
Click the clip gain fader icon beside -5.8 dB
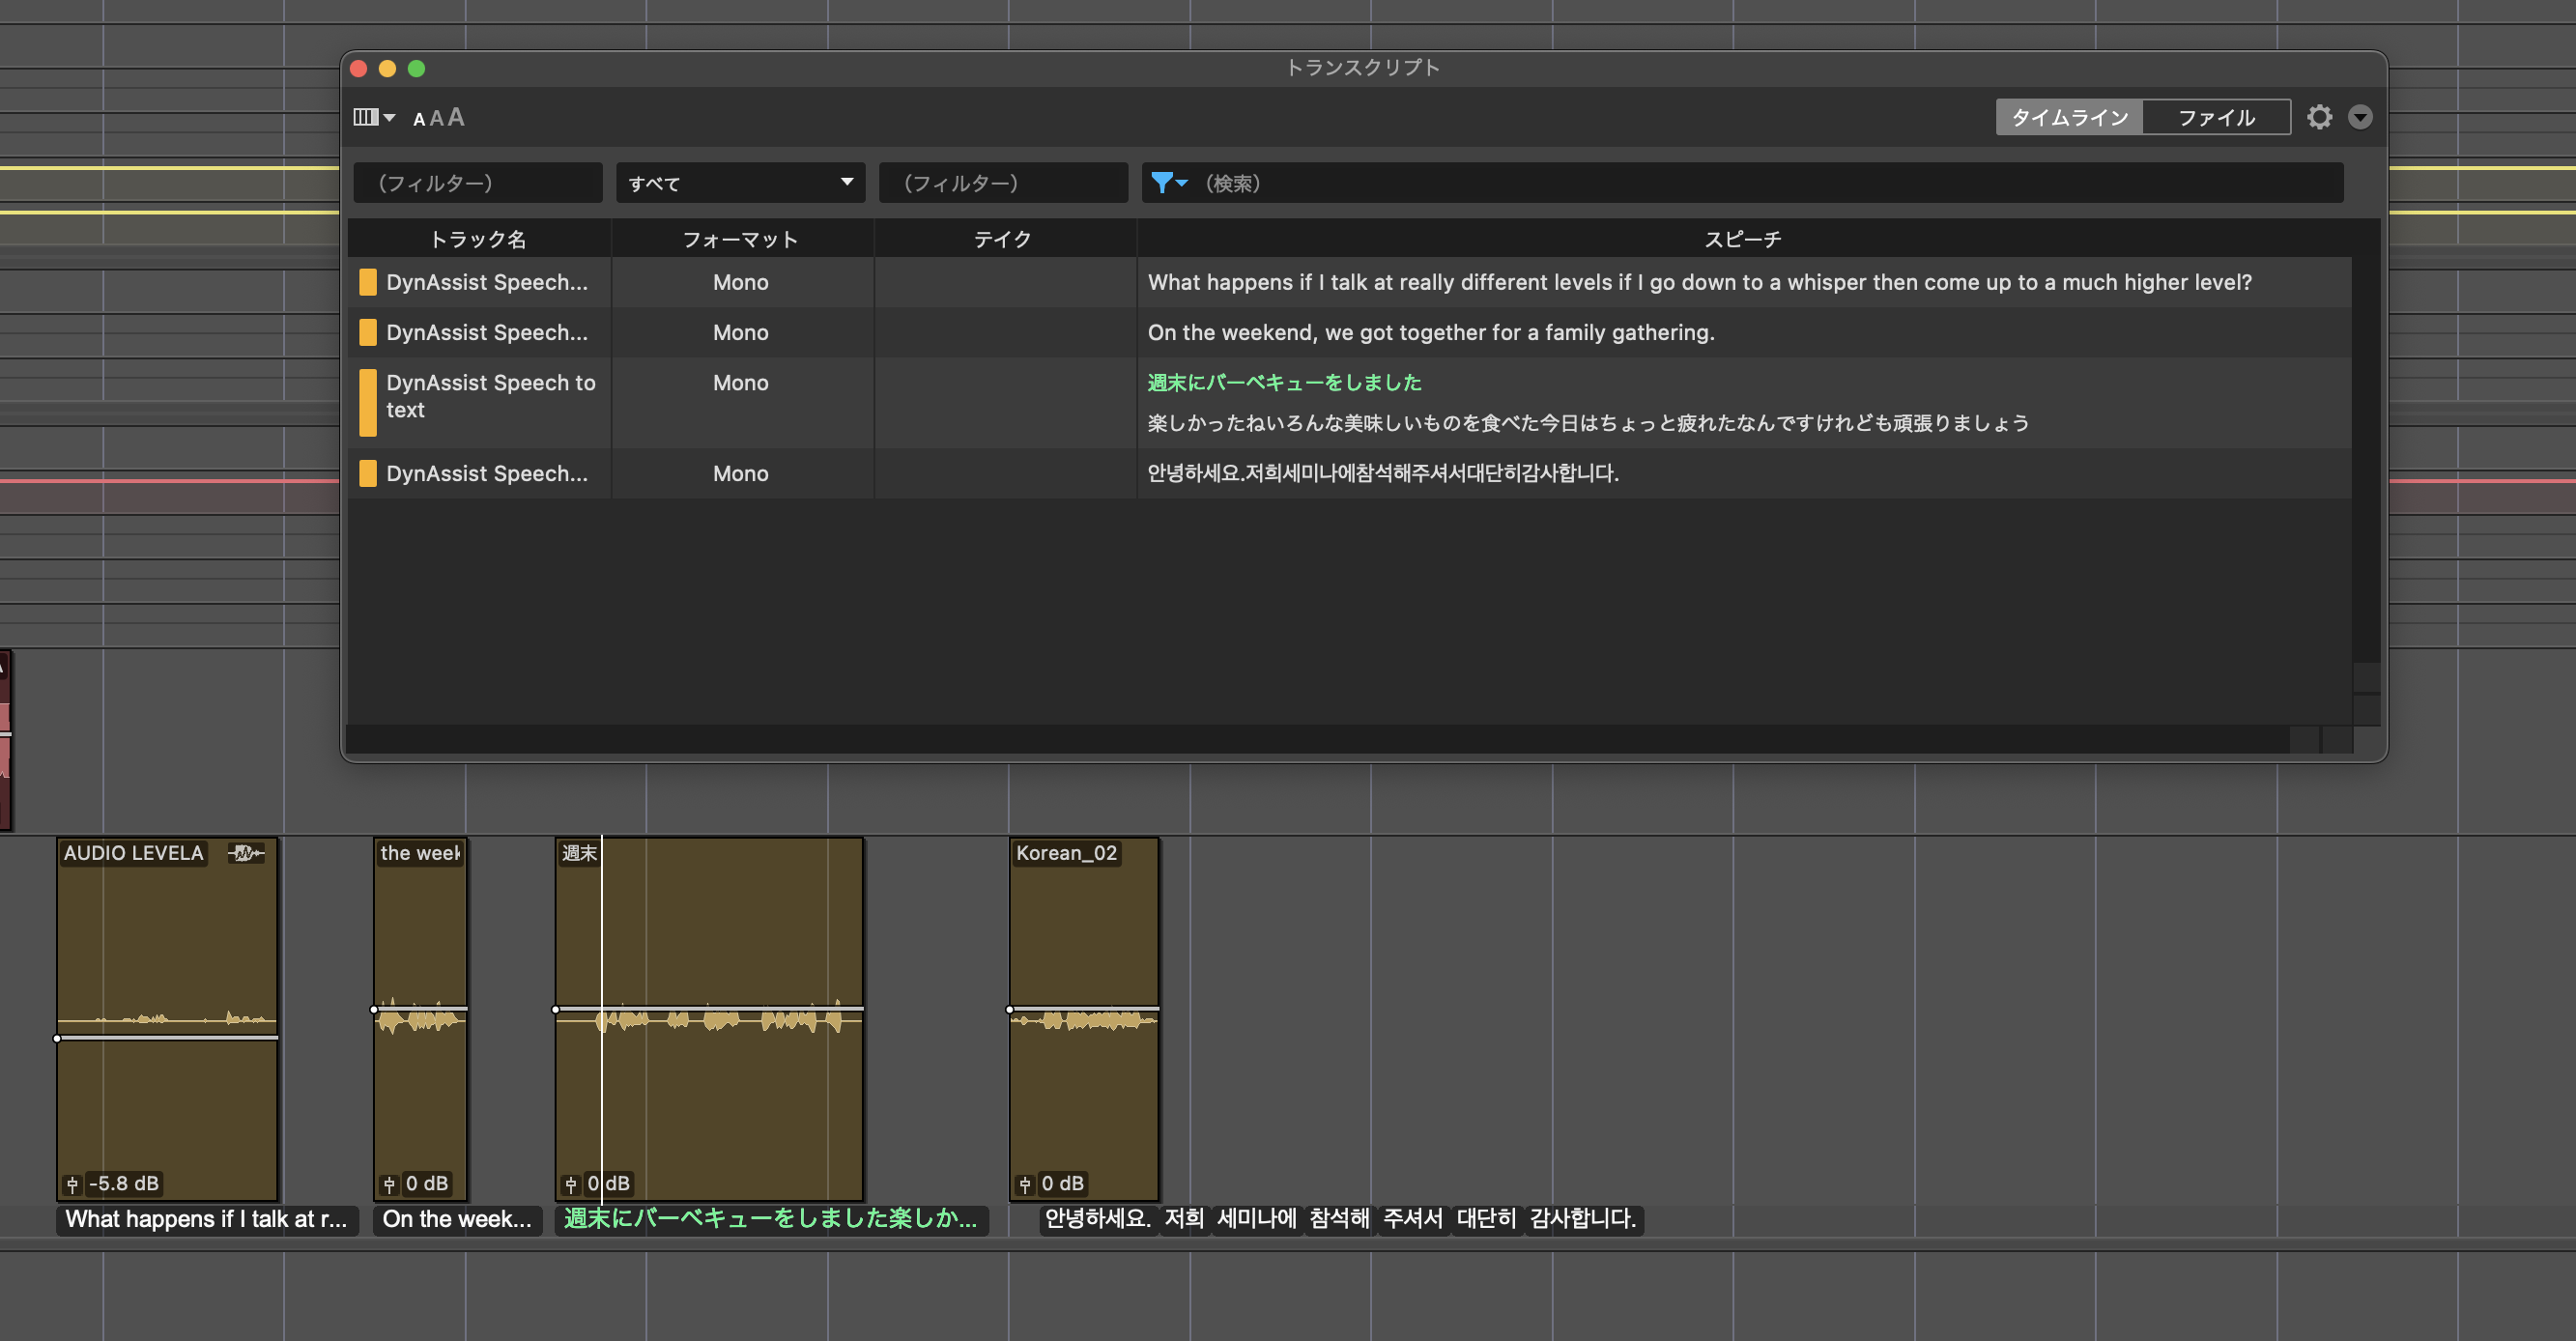[x=72, y=1184]
